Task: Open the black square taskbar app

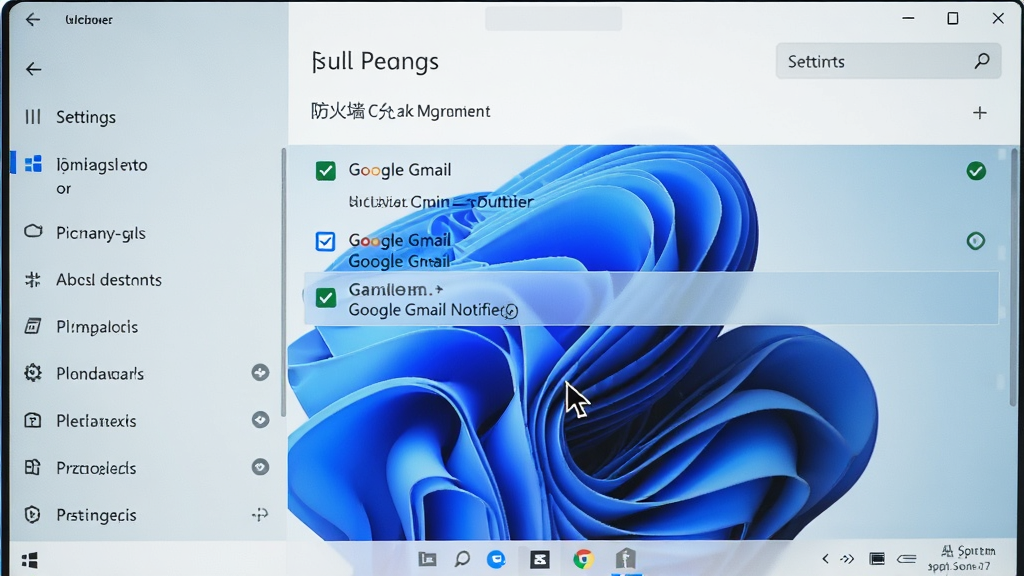Action: click(539, 559)
